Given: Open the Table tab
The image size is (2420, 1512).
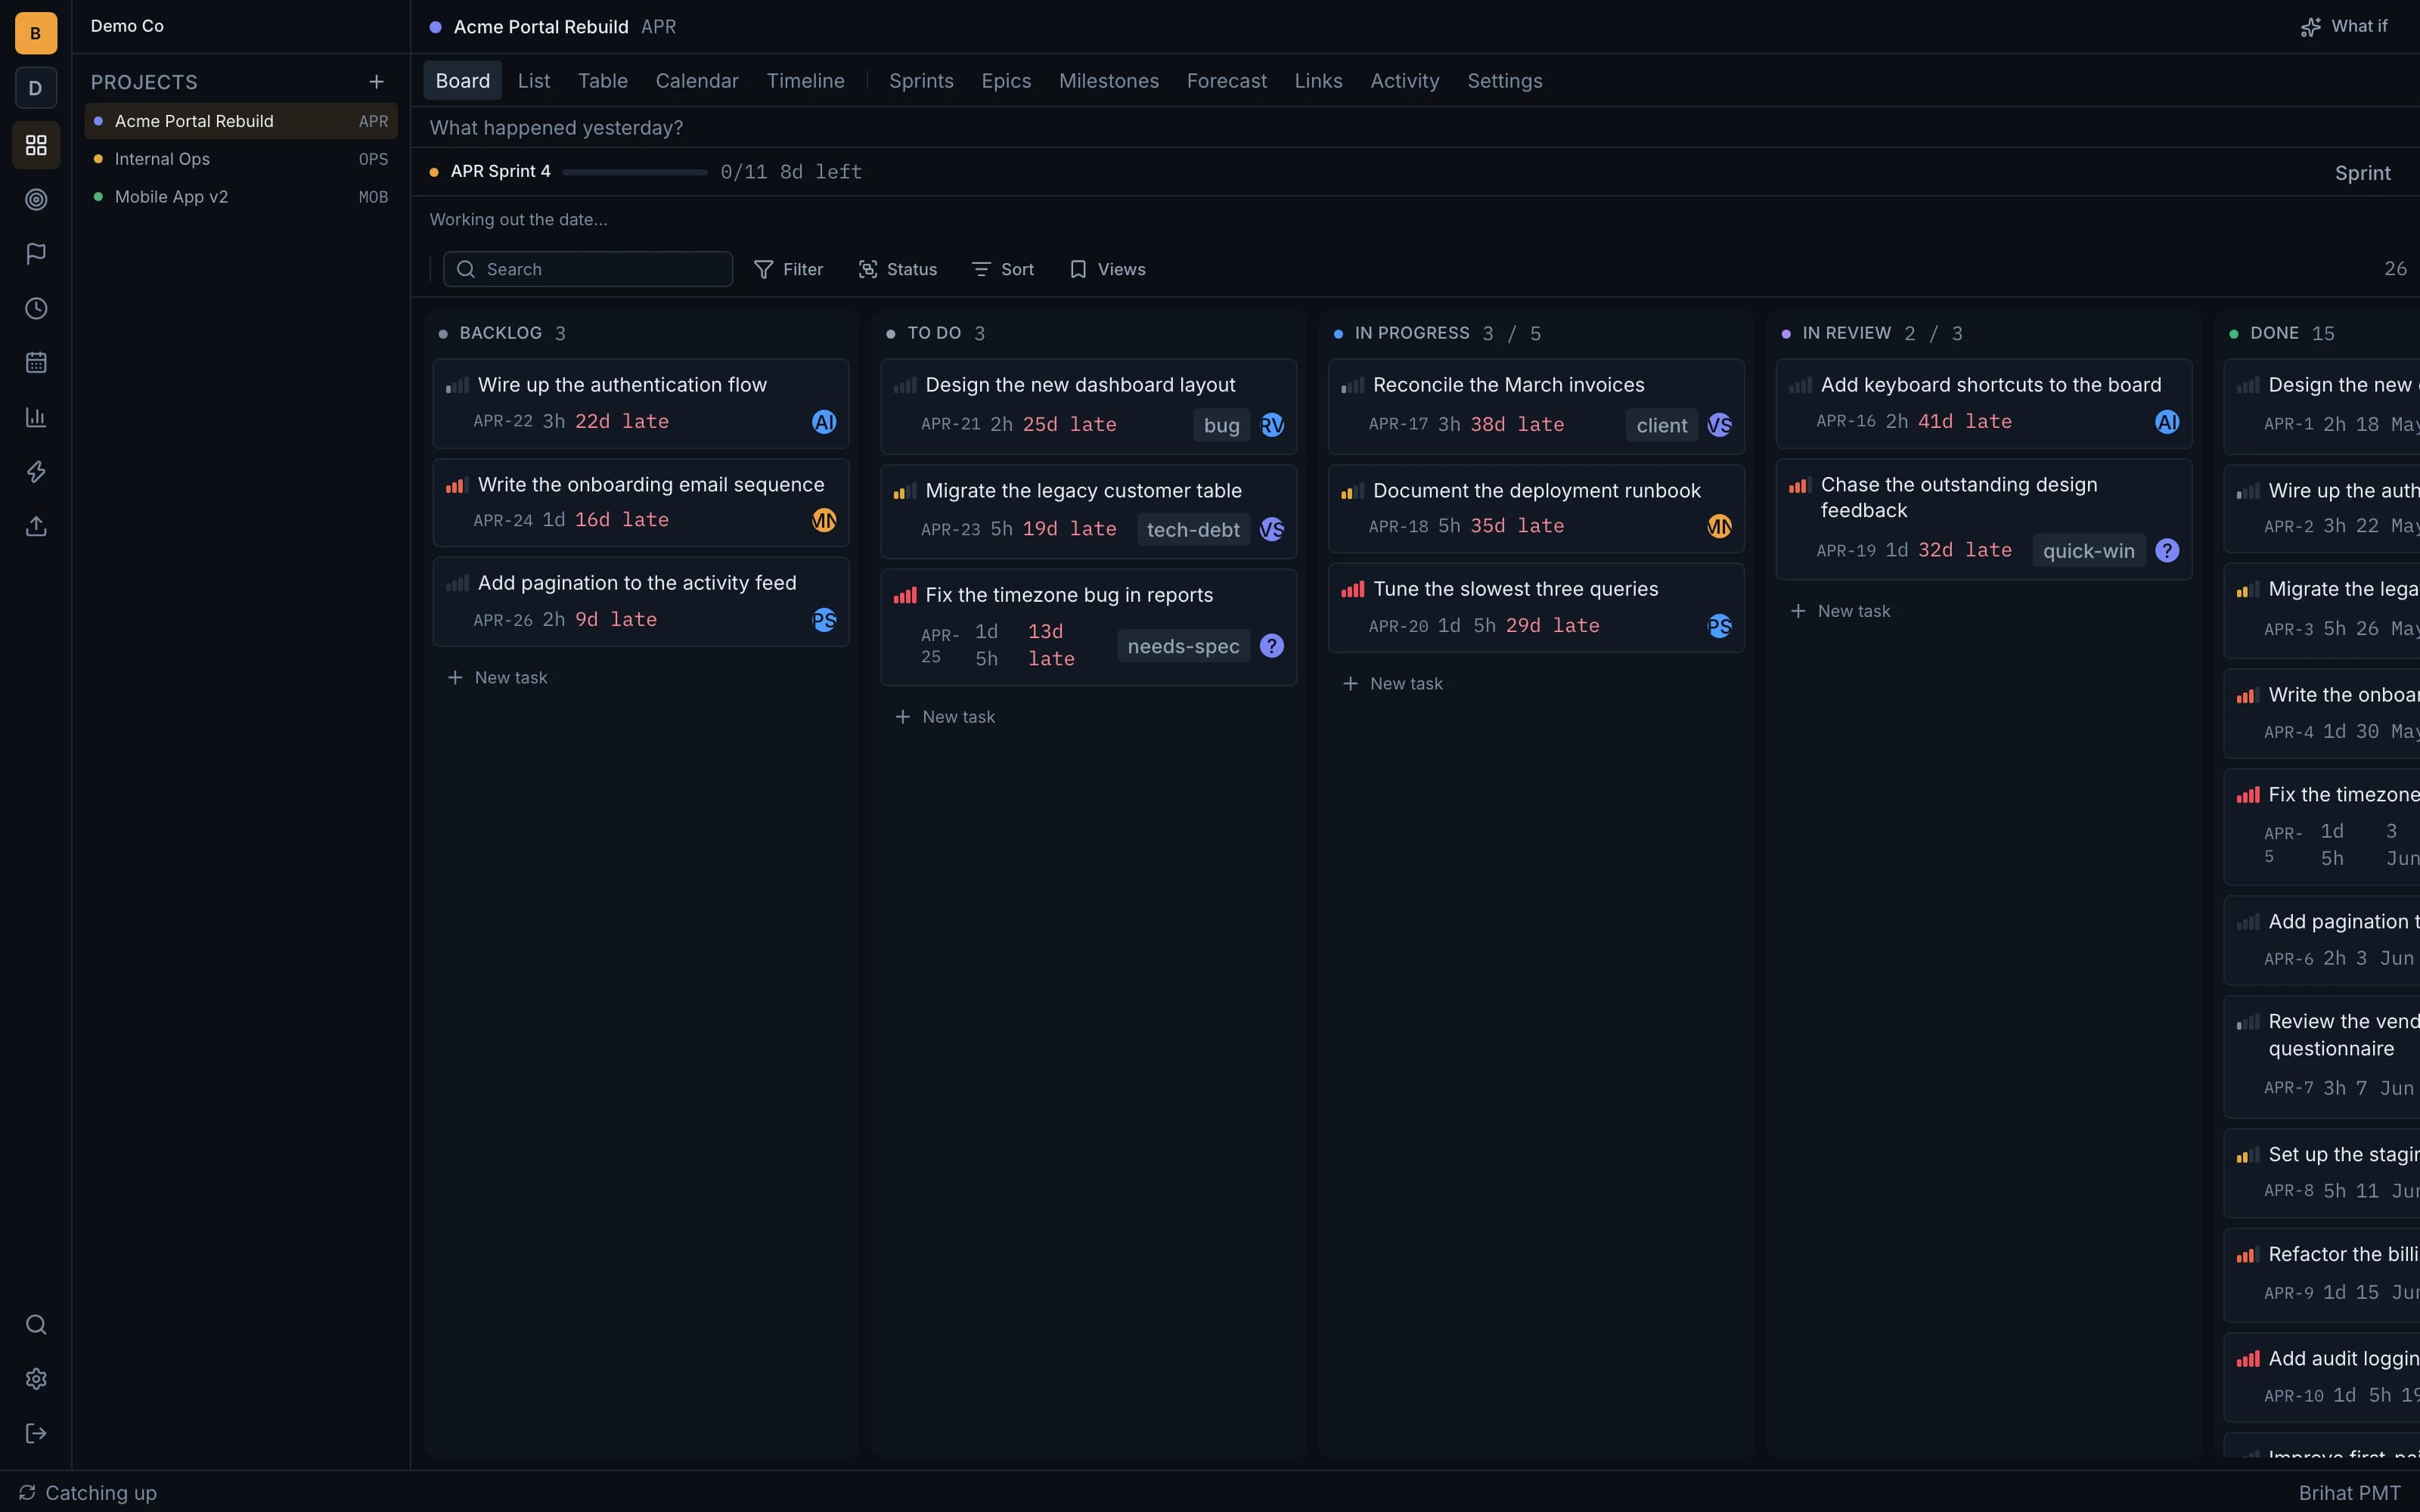Looking at the screenshot, I should pos(603,81).
